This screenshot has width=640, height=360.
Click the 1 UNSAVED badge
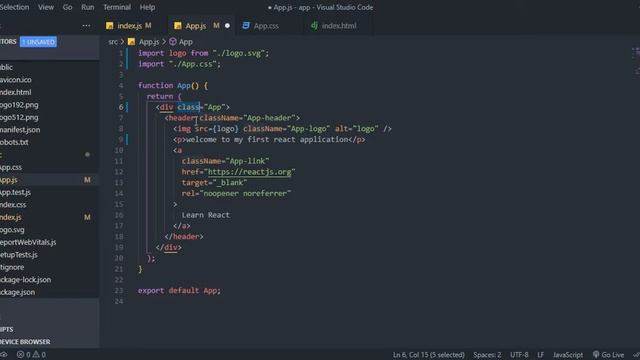[38, 42]
